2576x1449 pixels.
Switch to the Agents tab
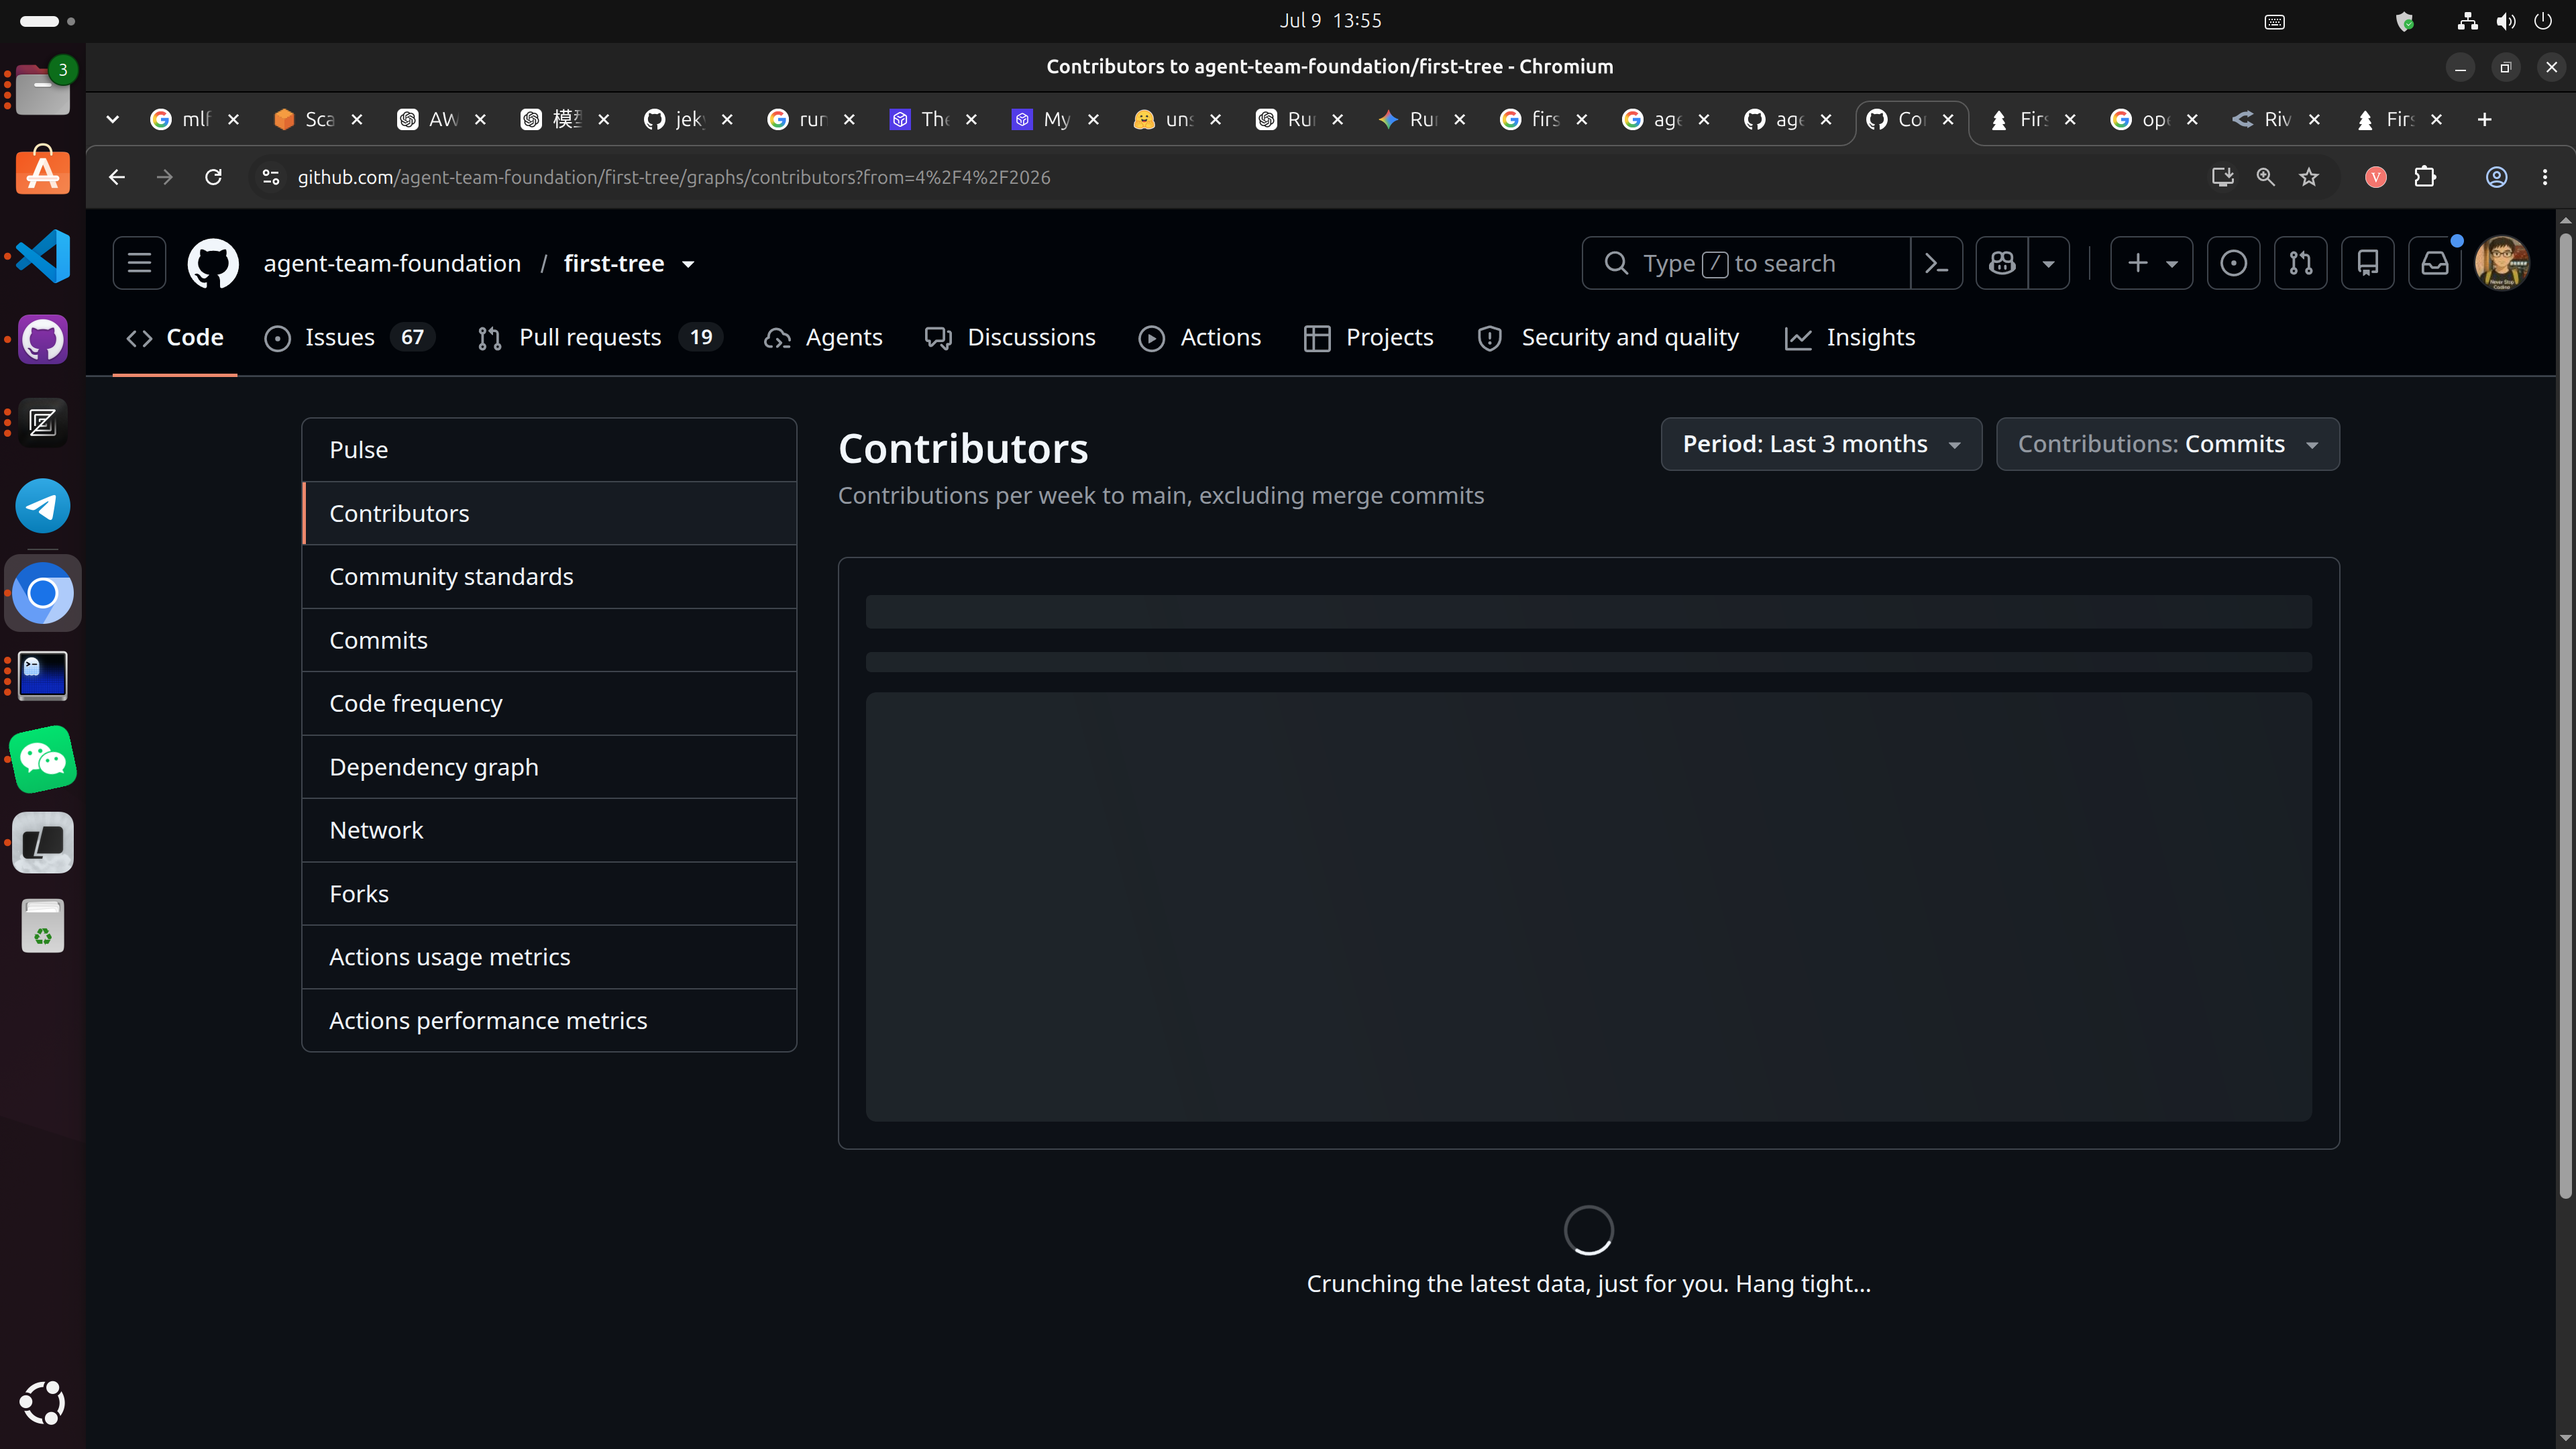click(x=823, y=337)
